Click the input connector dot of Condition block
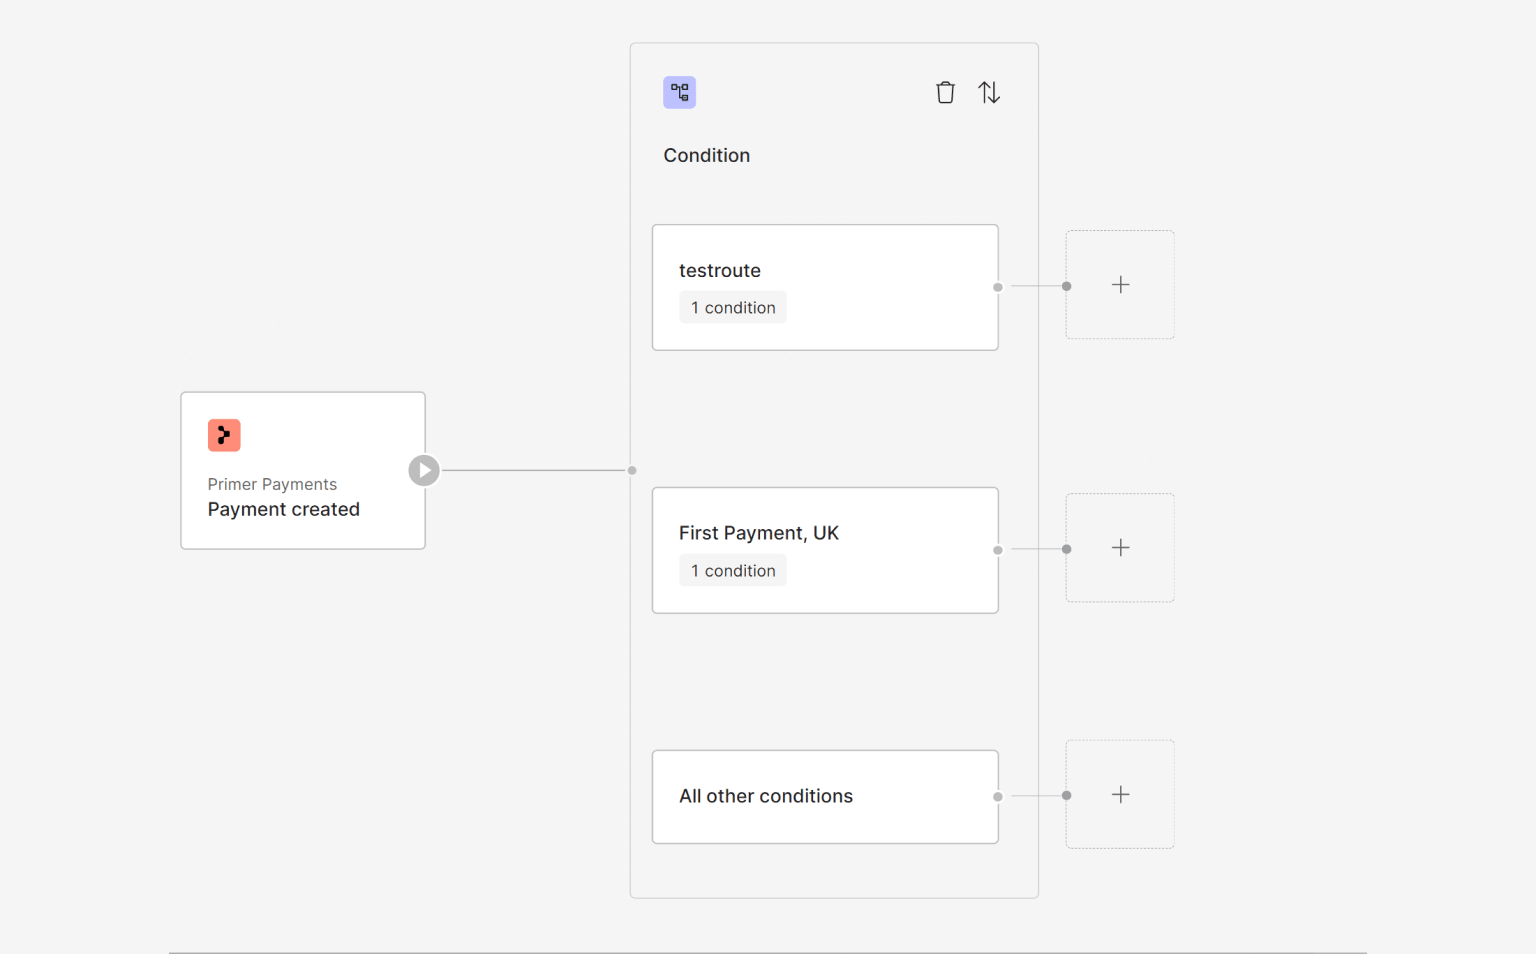1536x954 pixels. click(x=632, y=470)
